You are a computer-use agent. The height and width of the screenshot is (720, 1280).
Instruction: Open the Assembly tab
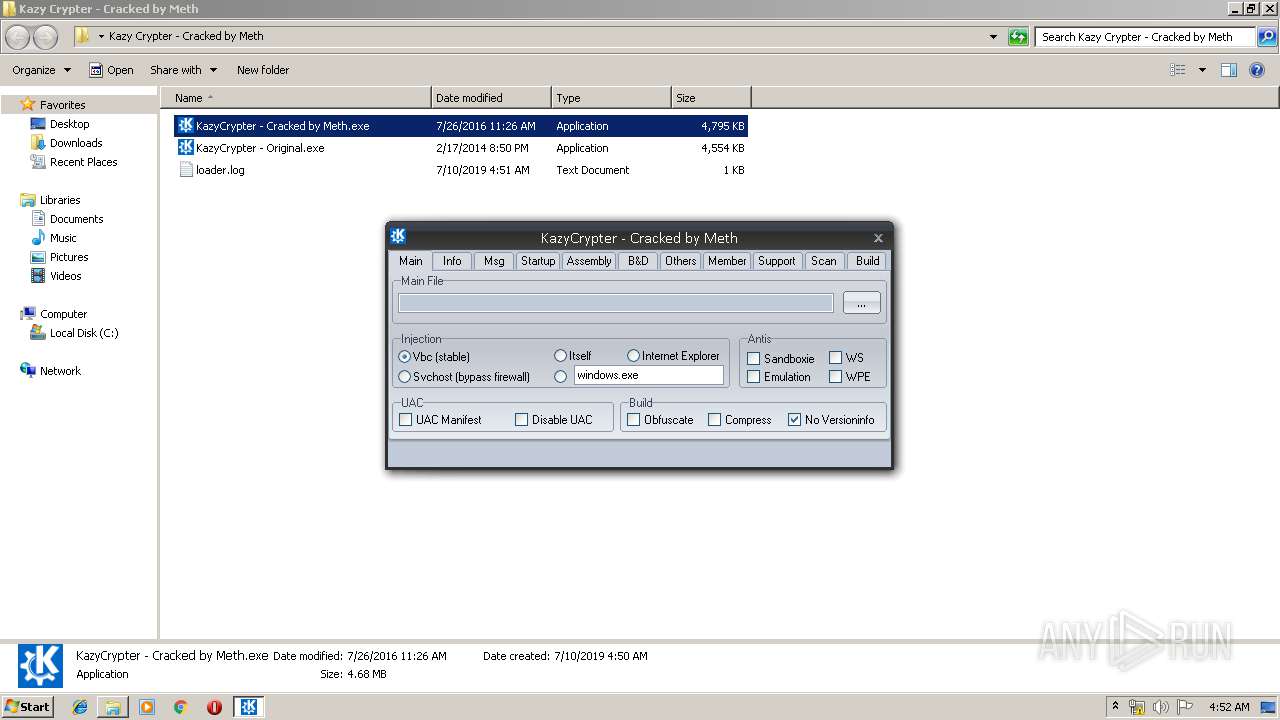pos(589,261)
